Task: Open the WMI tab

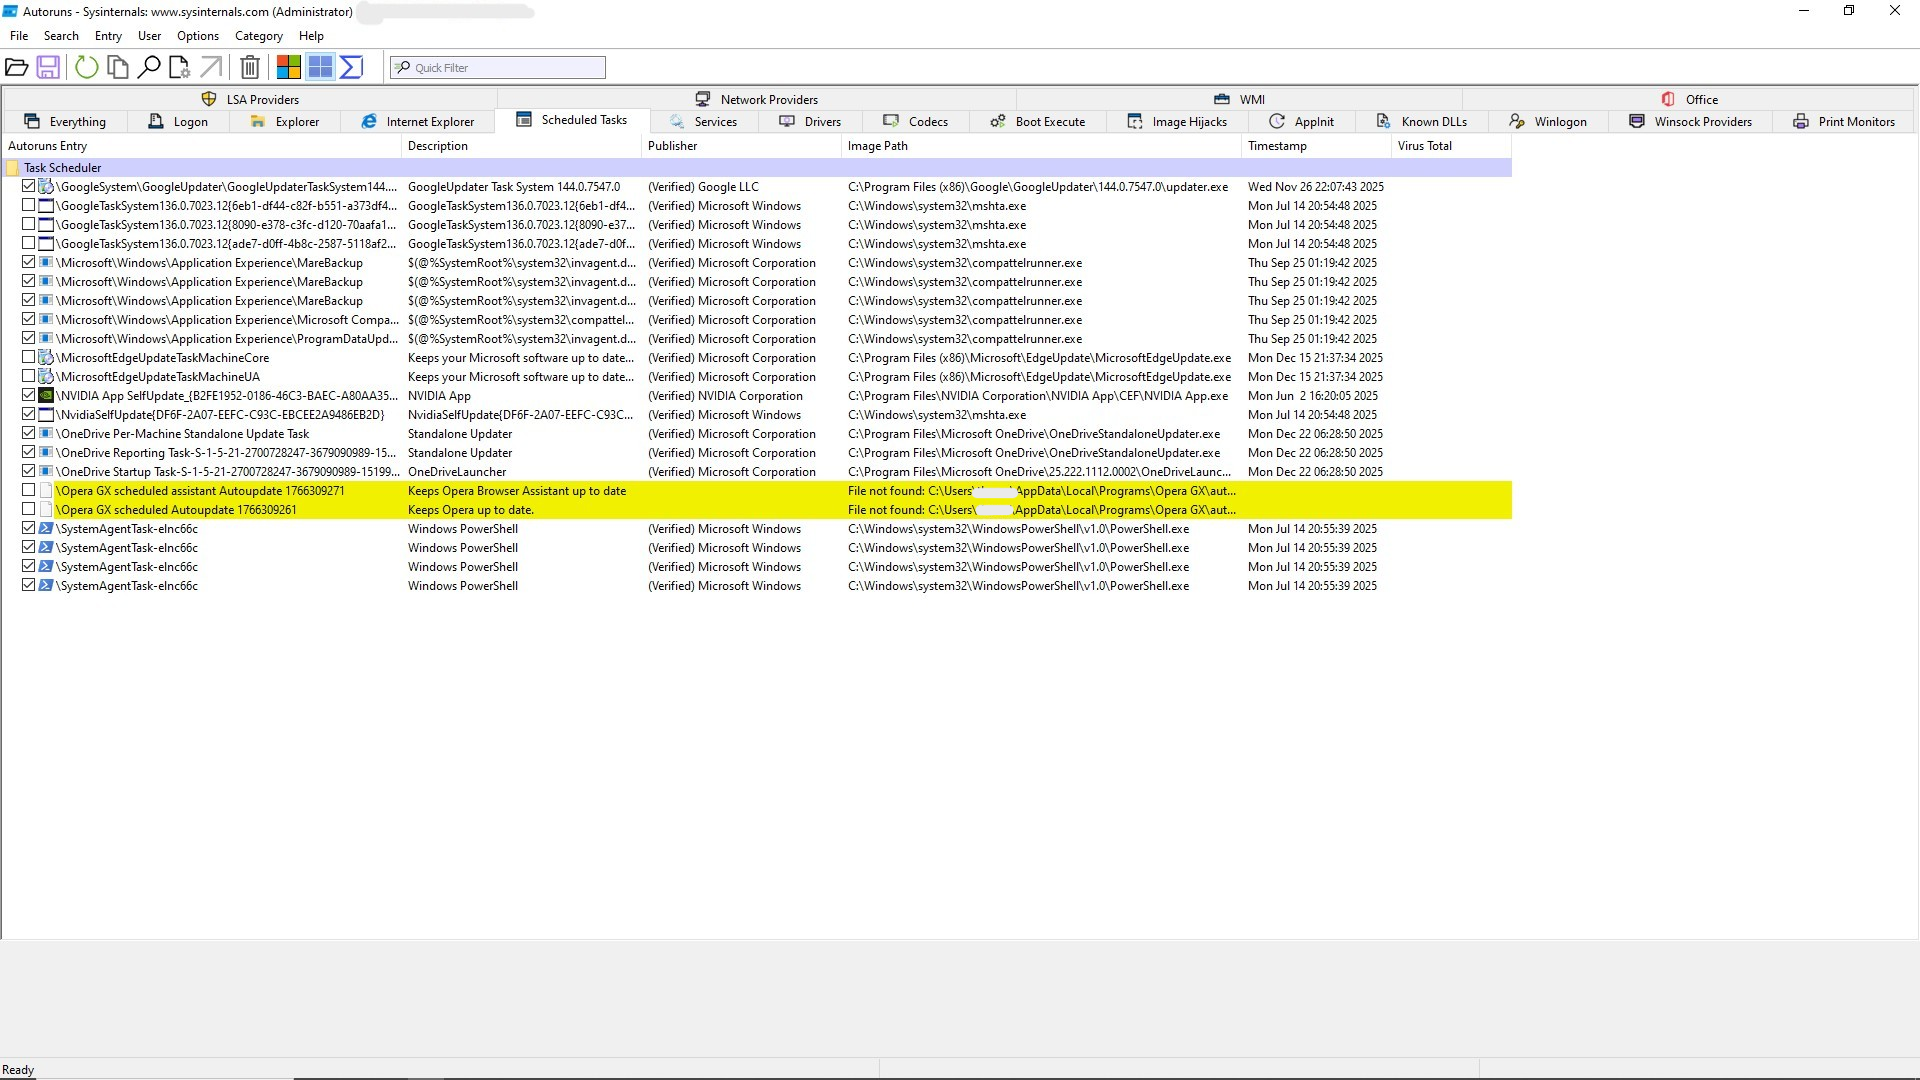Action: [1240, 99]
